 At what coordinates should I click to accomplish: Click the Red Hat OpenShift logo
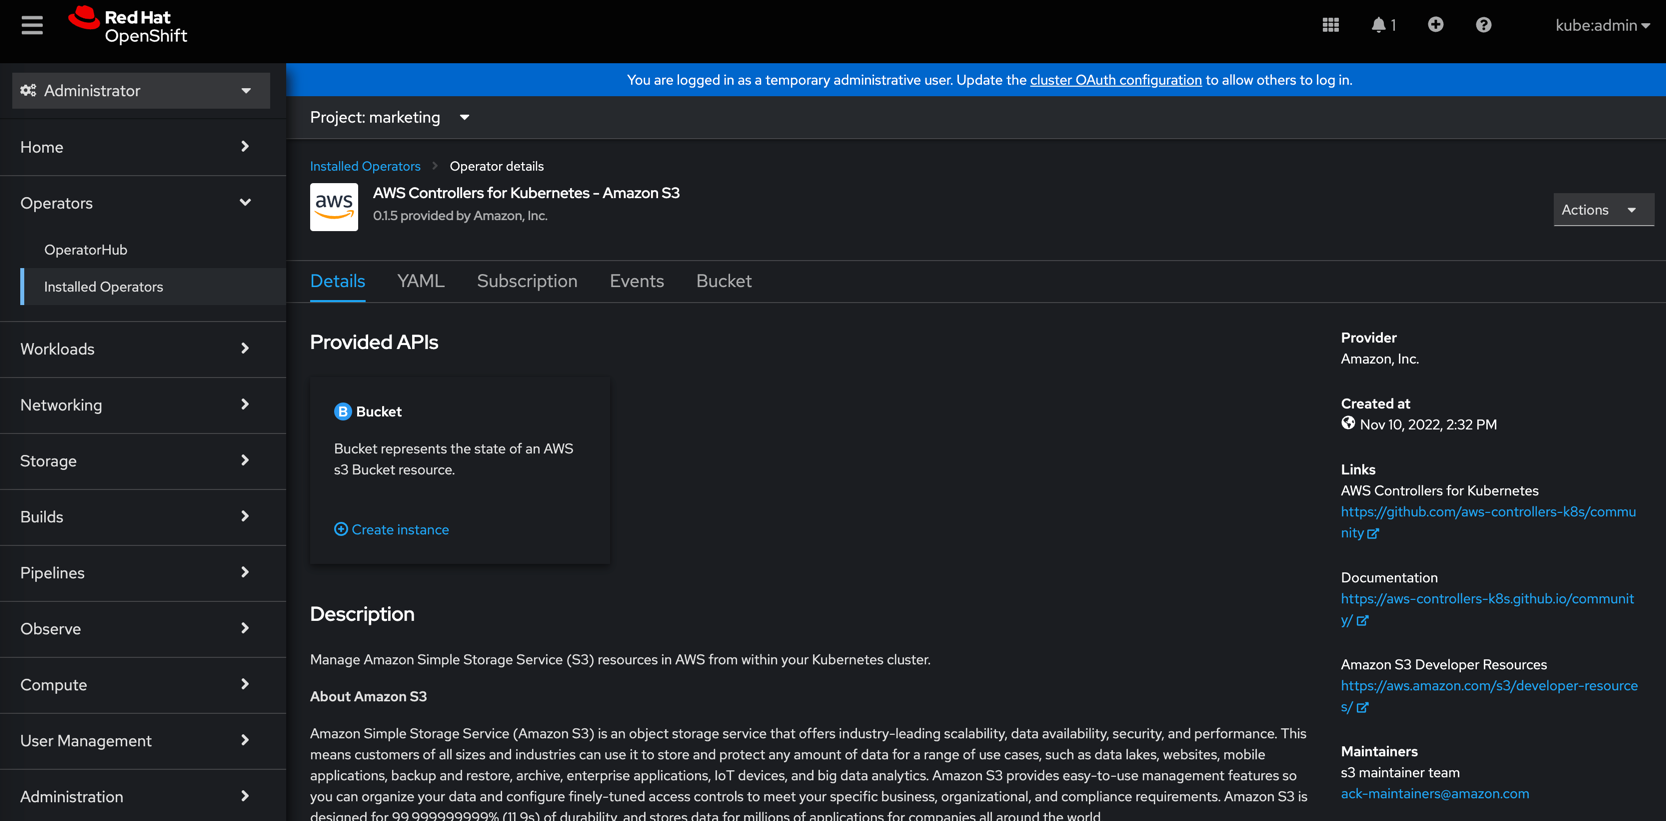pos(128,25)
